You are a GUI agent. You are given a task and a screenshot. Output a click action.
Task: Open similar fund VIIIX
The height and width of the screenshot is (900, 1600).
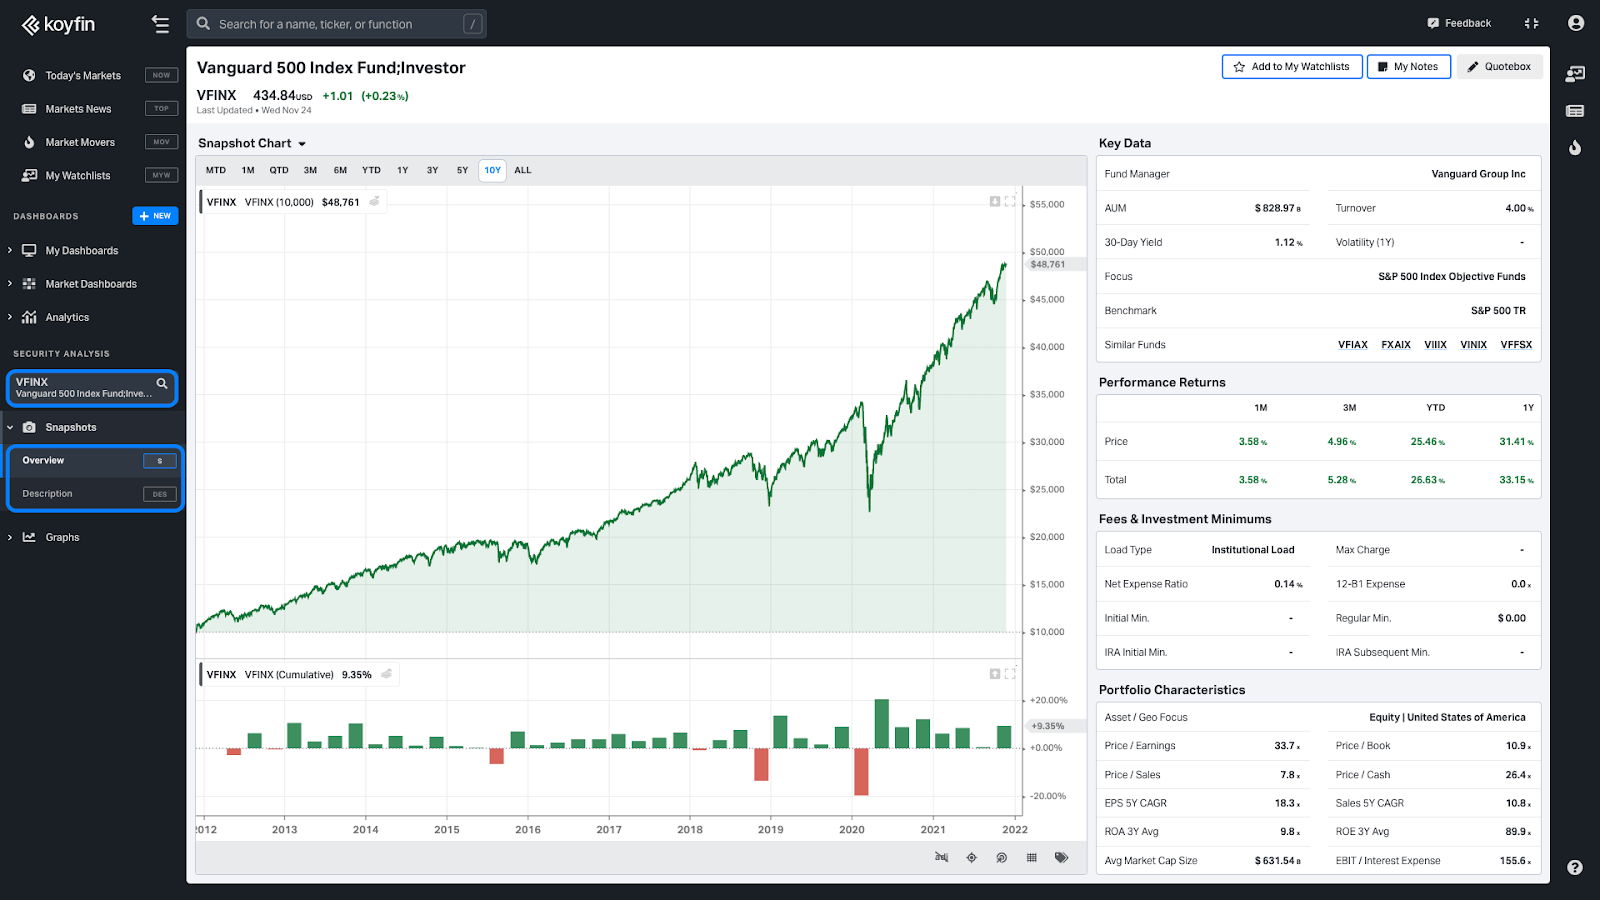tap(1436, 345)
